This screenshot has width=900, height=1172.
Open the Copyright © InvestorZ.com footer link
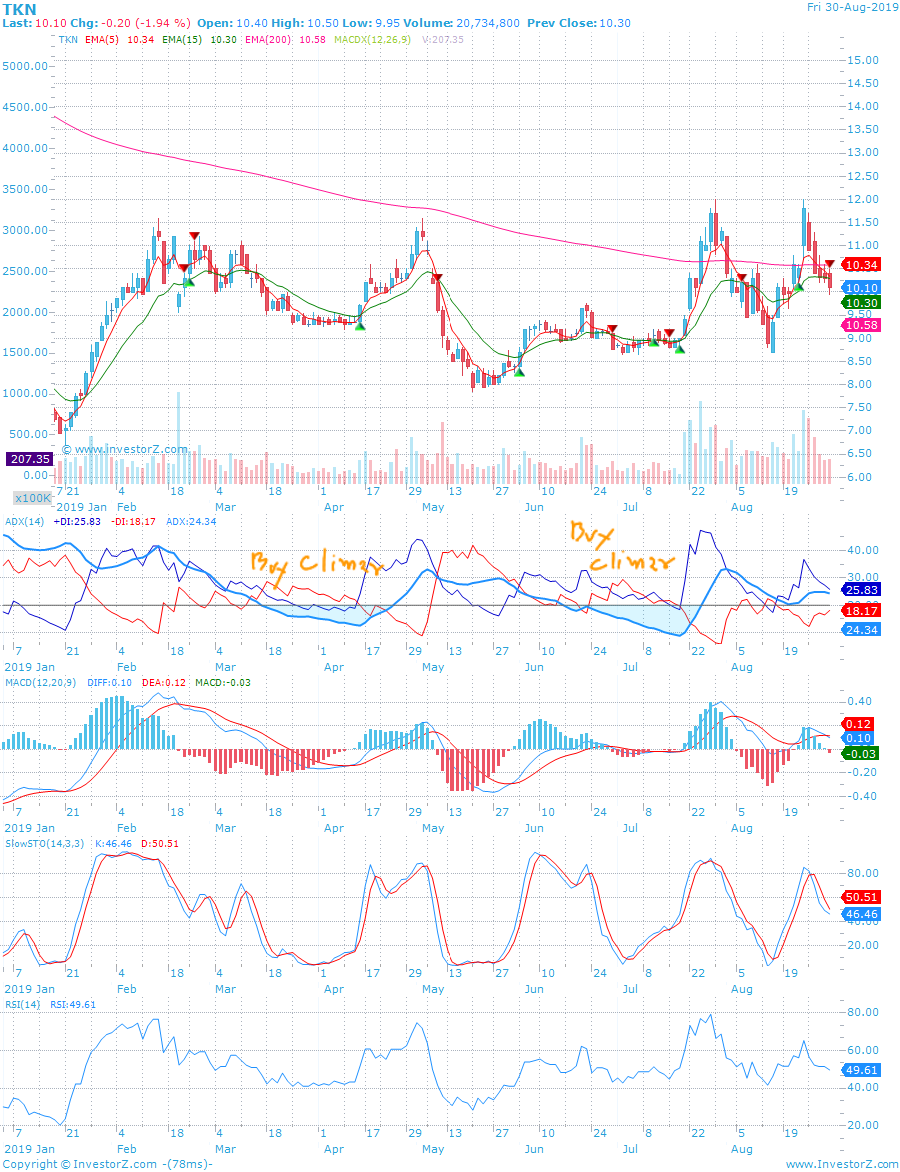coord(81,1164)
